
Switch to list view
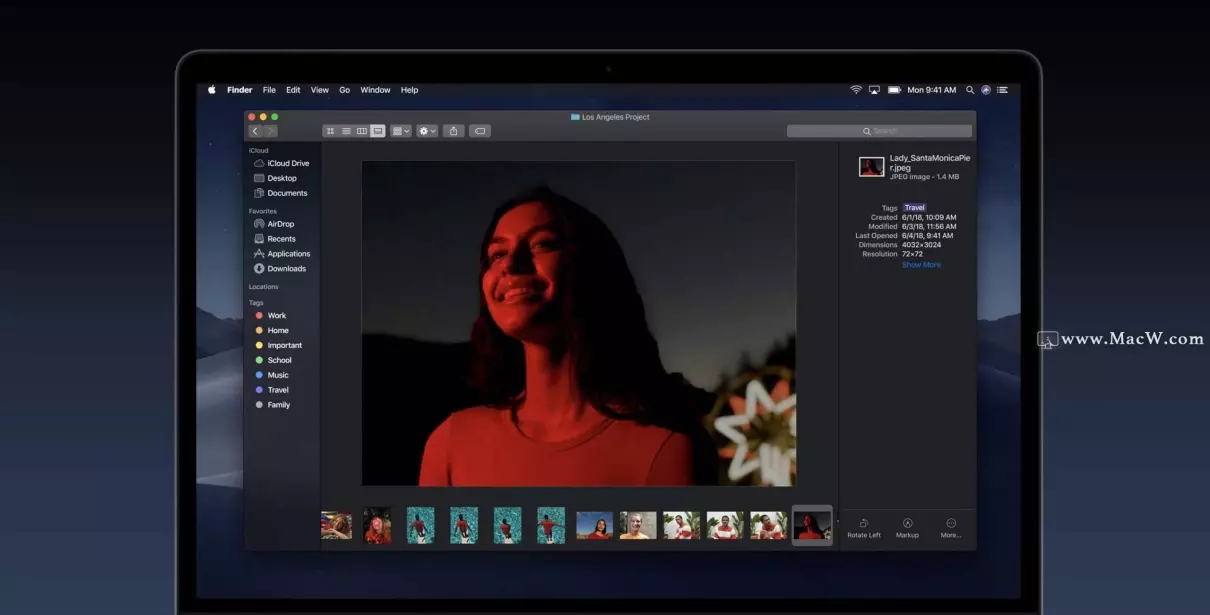click(346, 131)
